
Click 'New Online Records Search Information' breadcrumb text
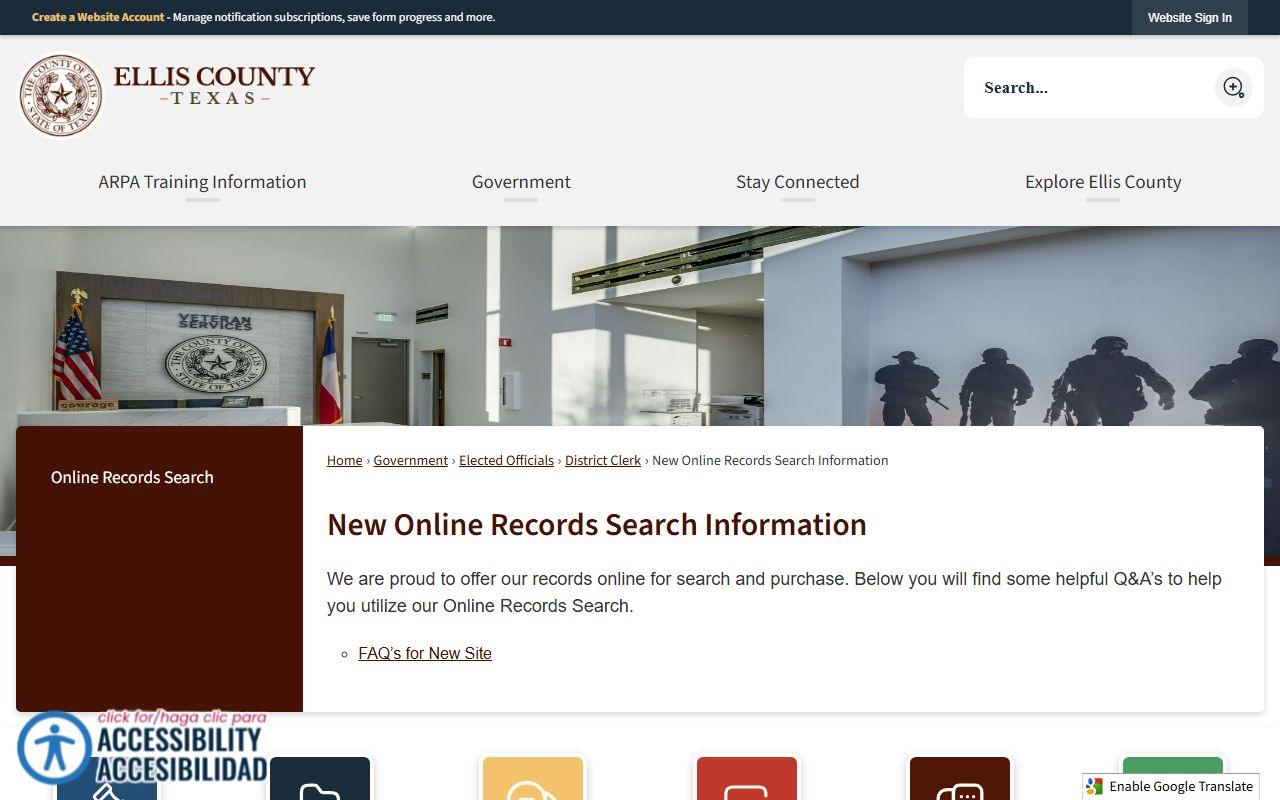click(770, 460)
